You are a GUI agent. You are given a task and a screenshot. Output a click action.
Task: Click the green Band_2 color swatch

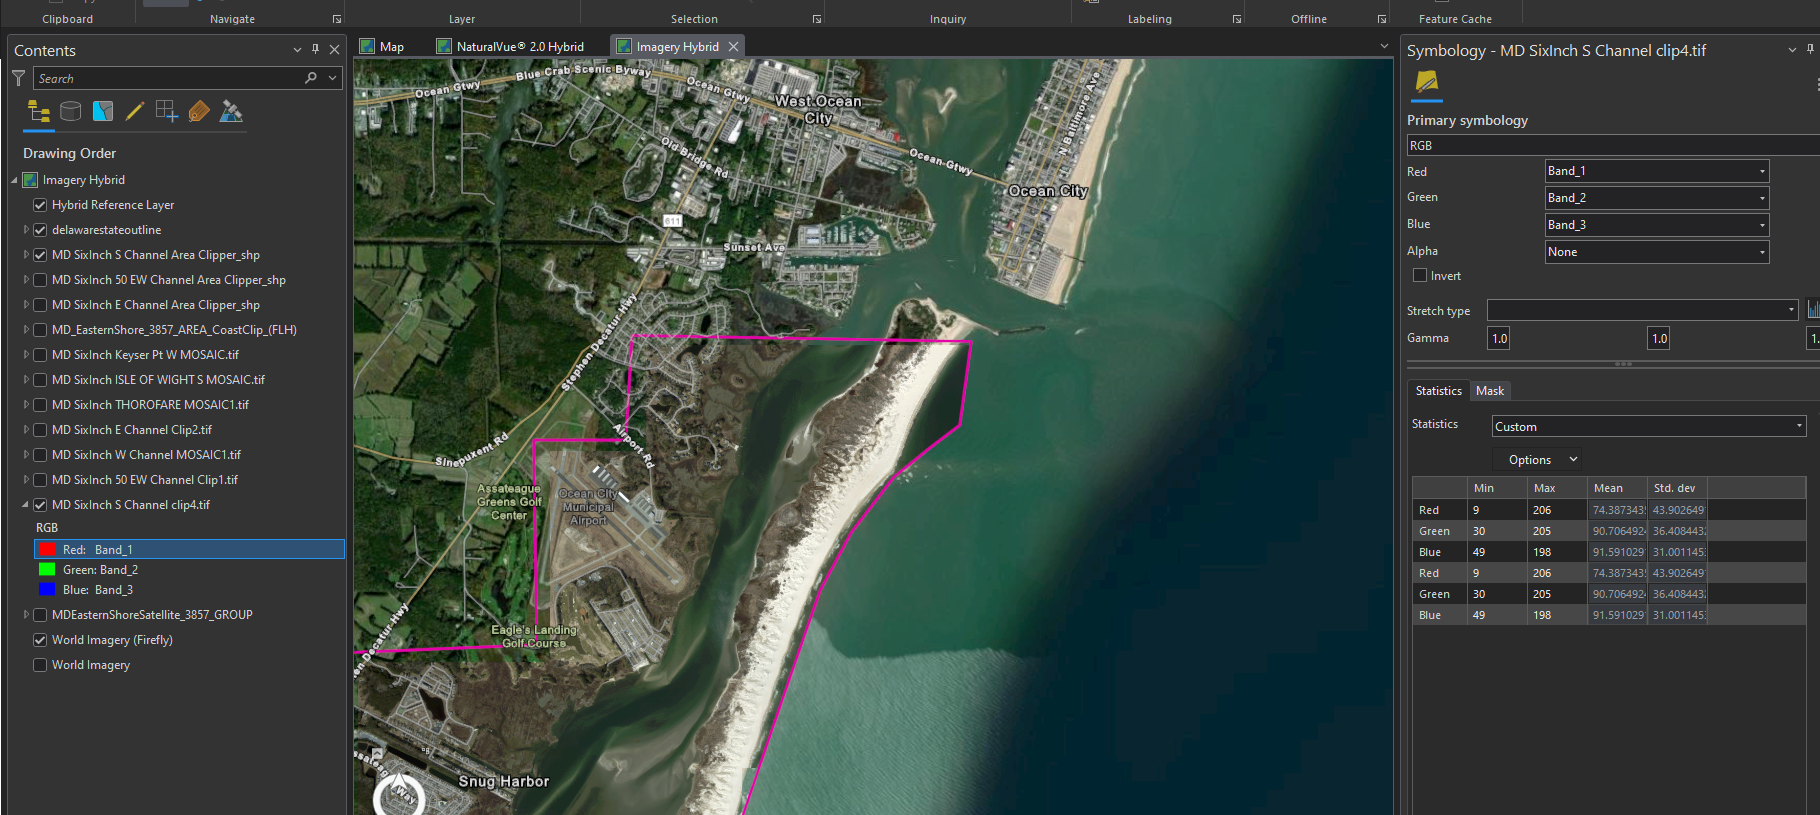(47, 570)
